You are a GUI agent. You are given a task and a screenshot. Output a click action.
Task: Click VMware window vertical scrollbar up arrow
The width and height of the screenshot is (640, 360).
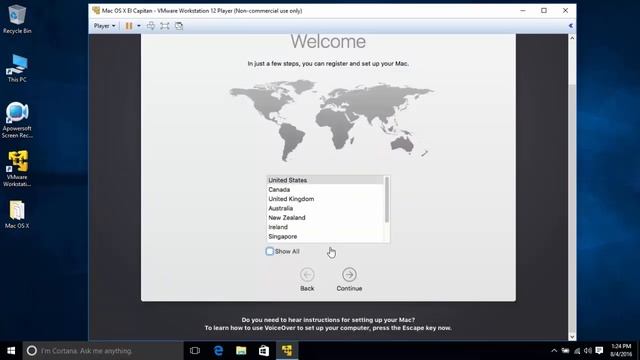click(572, 38)
